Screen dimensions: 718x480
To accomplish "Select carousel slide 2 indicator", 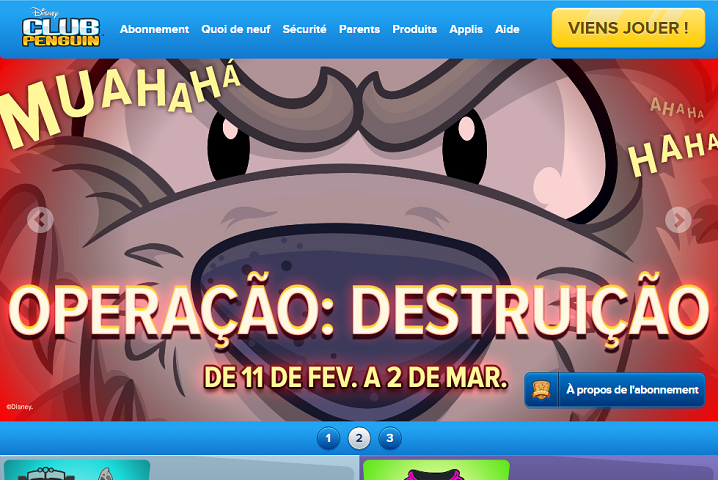I will [359, 438].
